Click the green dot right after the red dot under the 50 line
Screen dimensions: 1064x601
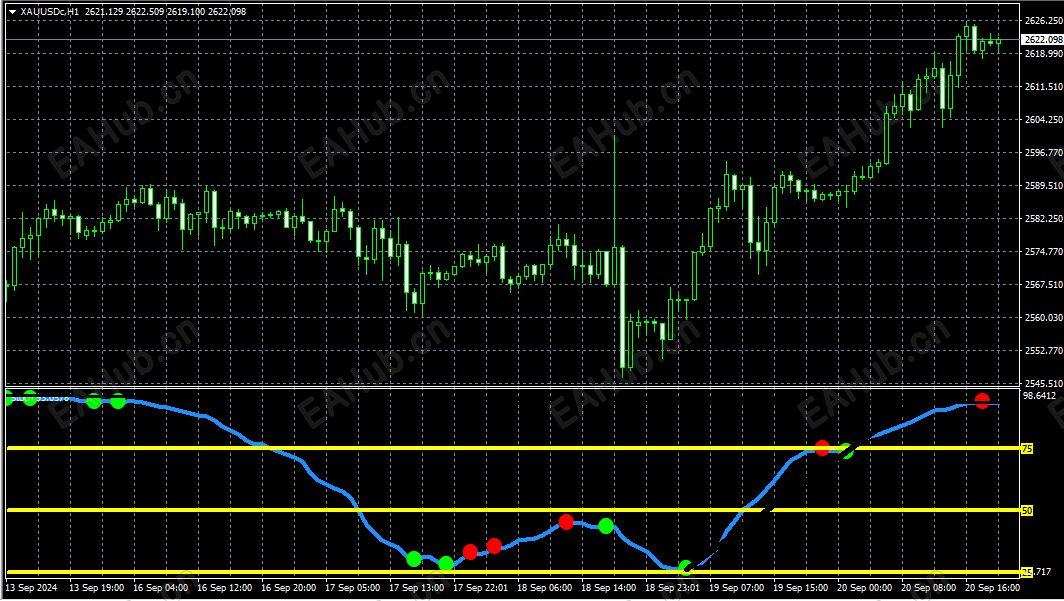606,526
